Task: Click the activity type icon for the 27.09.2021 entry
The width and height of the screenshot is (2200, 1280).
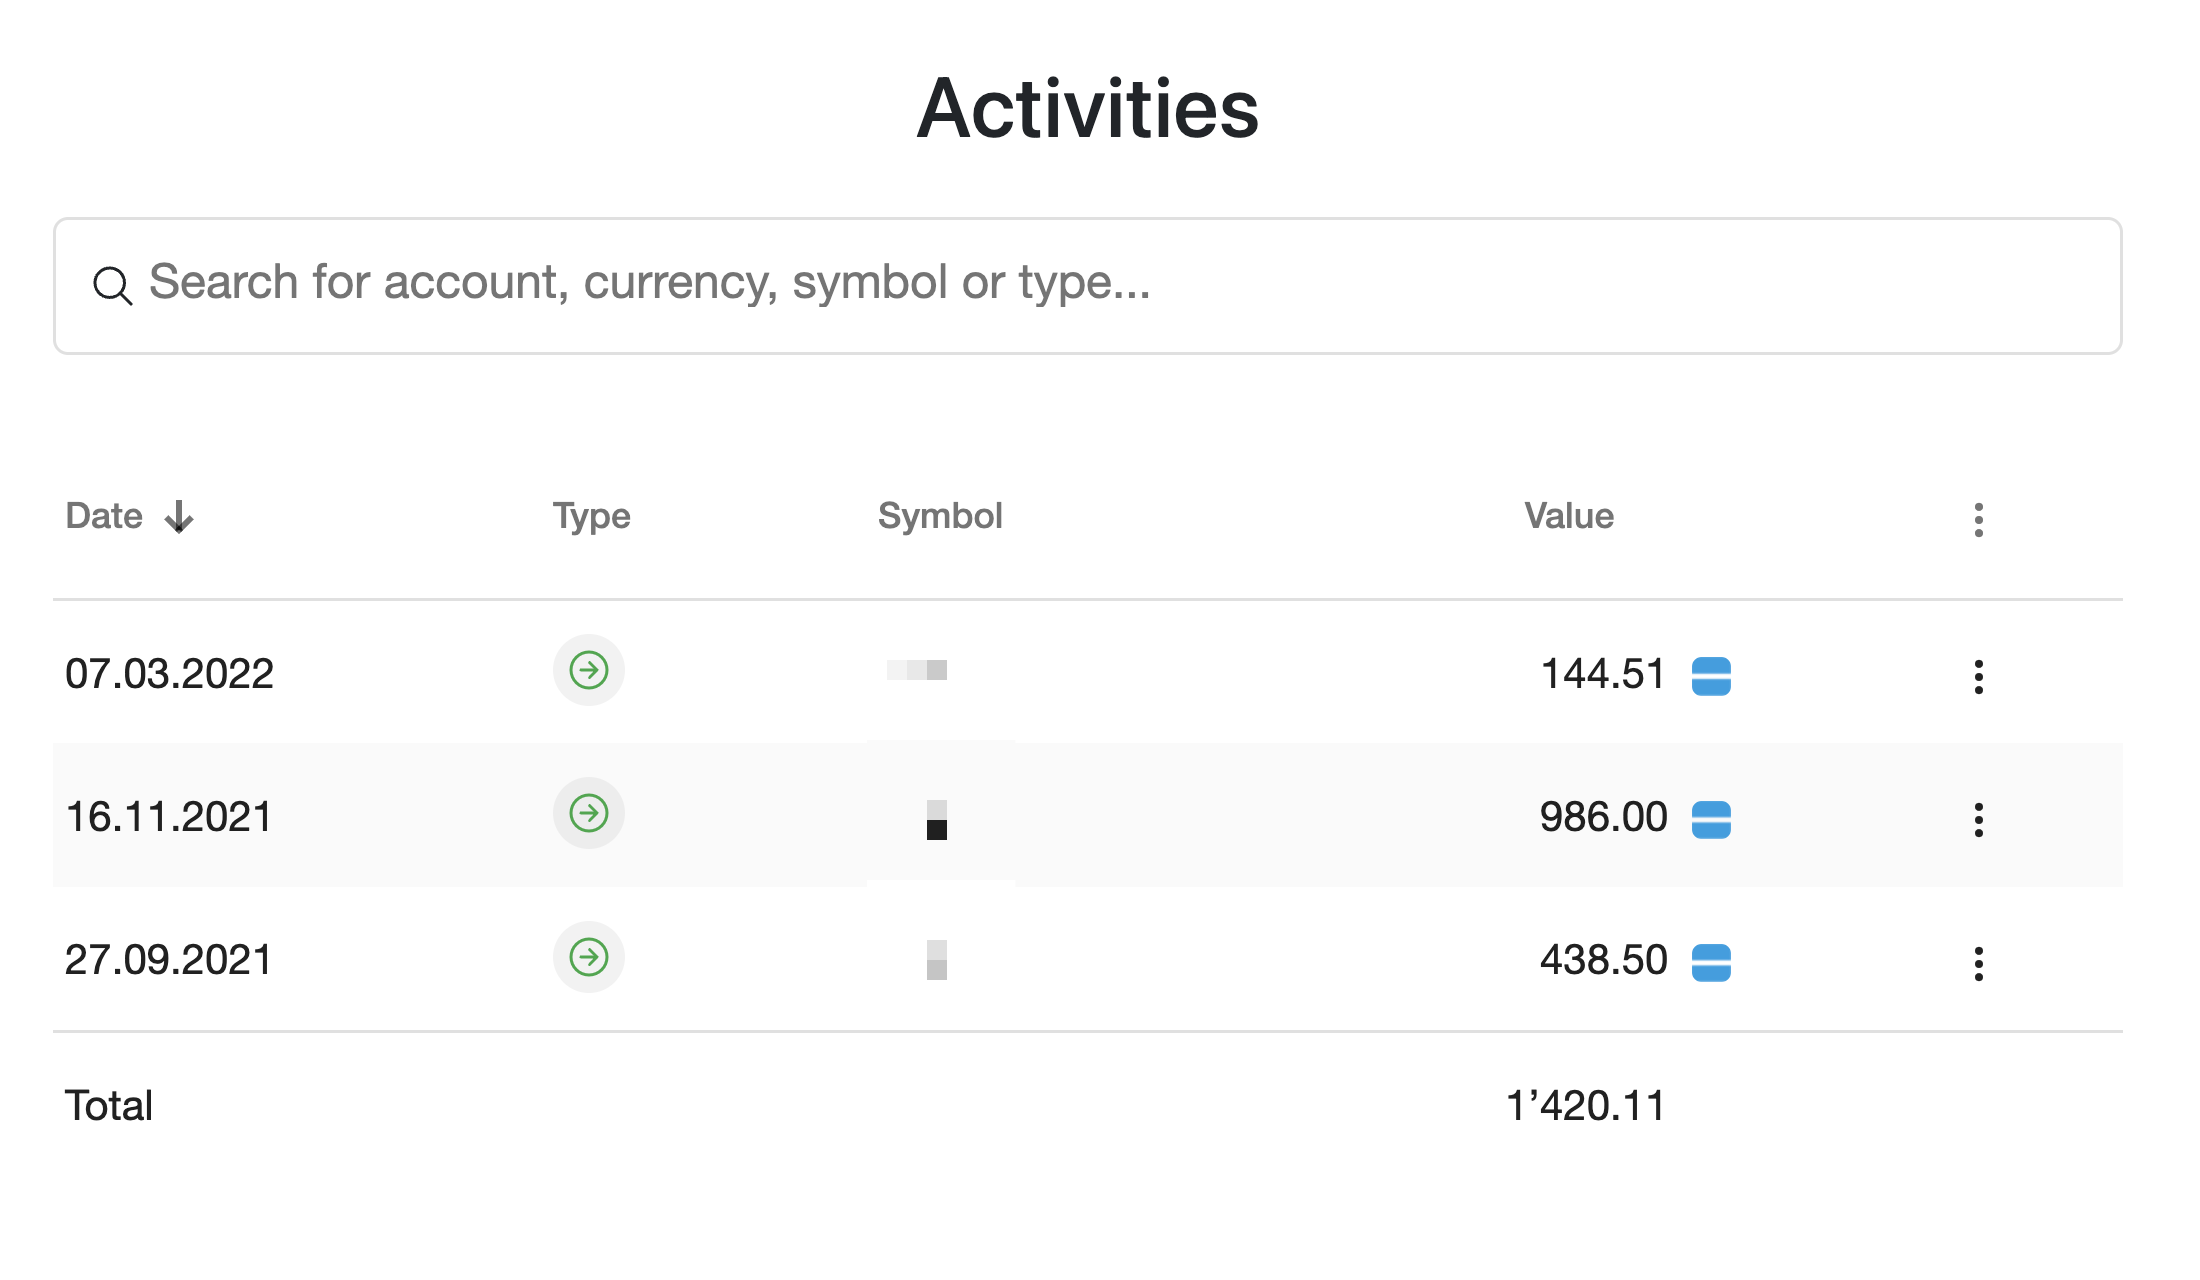Action: point(588,957)
